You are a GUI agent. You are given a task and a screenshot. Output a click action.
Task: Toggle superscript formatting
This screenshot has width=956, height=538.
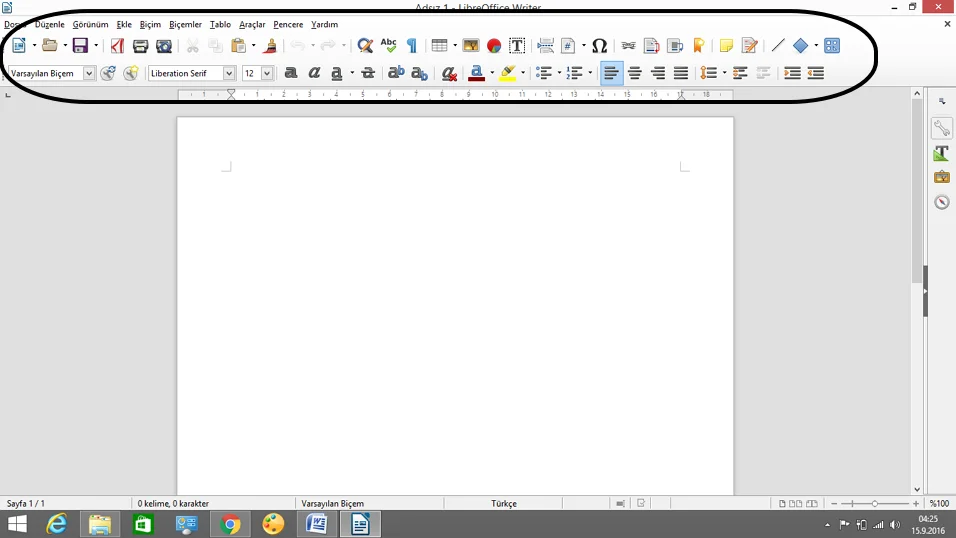[x=396, y=73]
